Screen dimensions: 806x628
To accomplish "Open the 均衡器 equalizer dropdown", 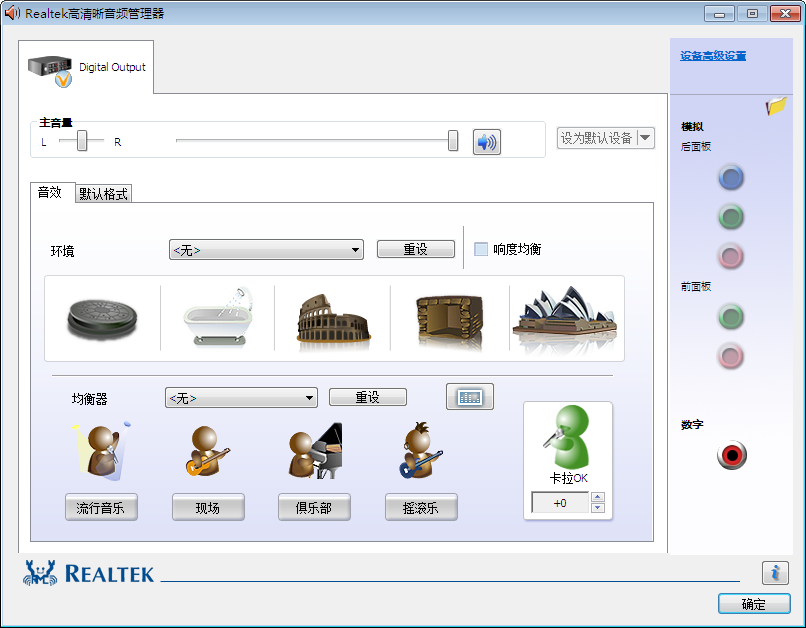I will click(x=241, y=396).
